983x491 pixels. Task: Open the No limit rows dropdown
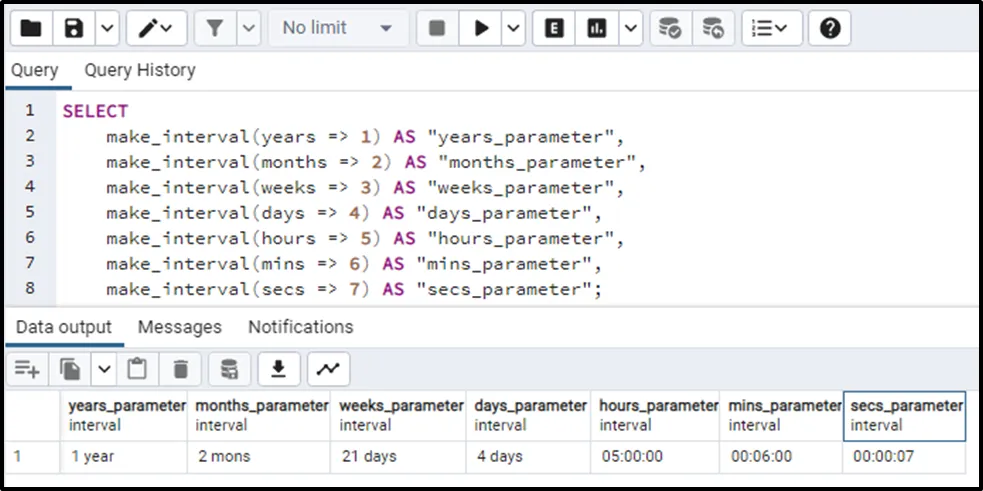click(x=337, y=29)
